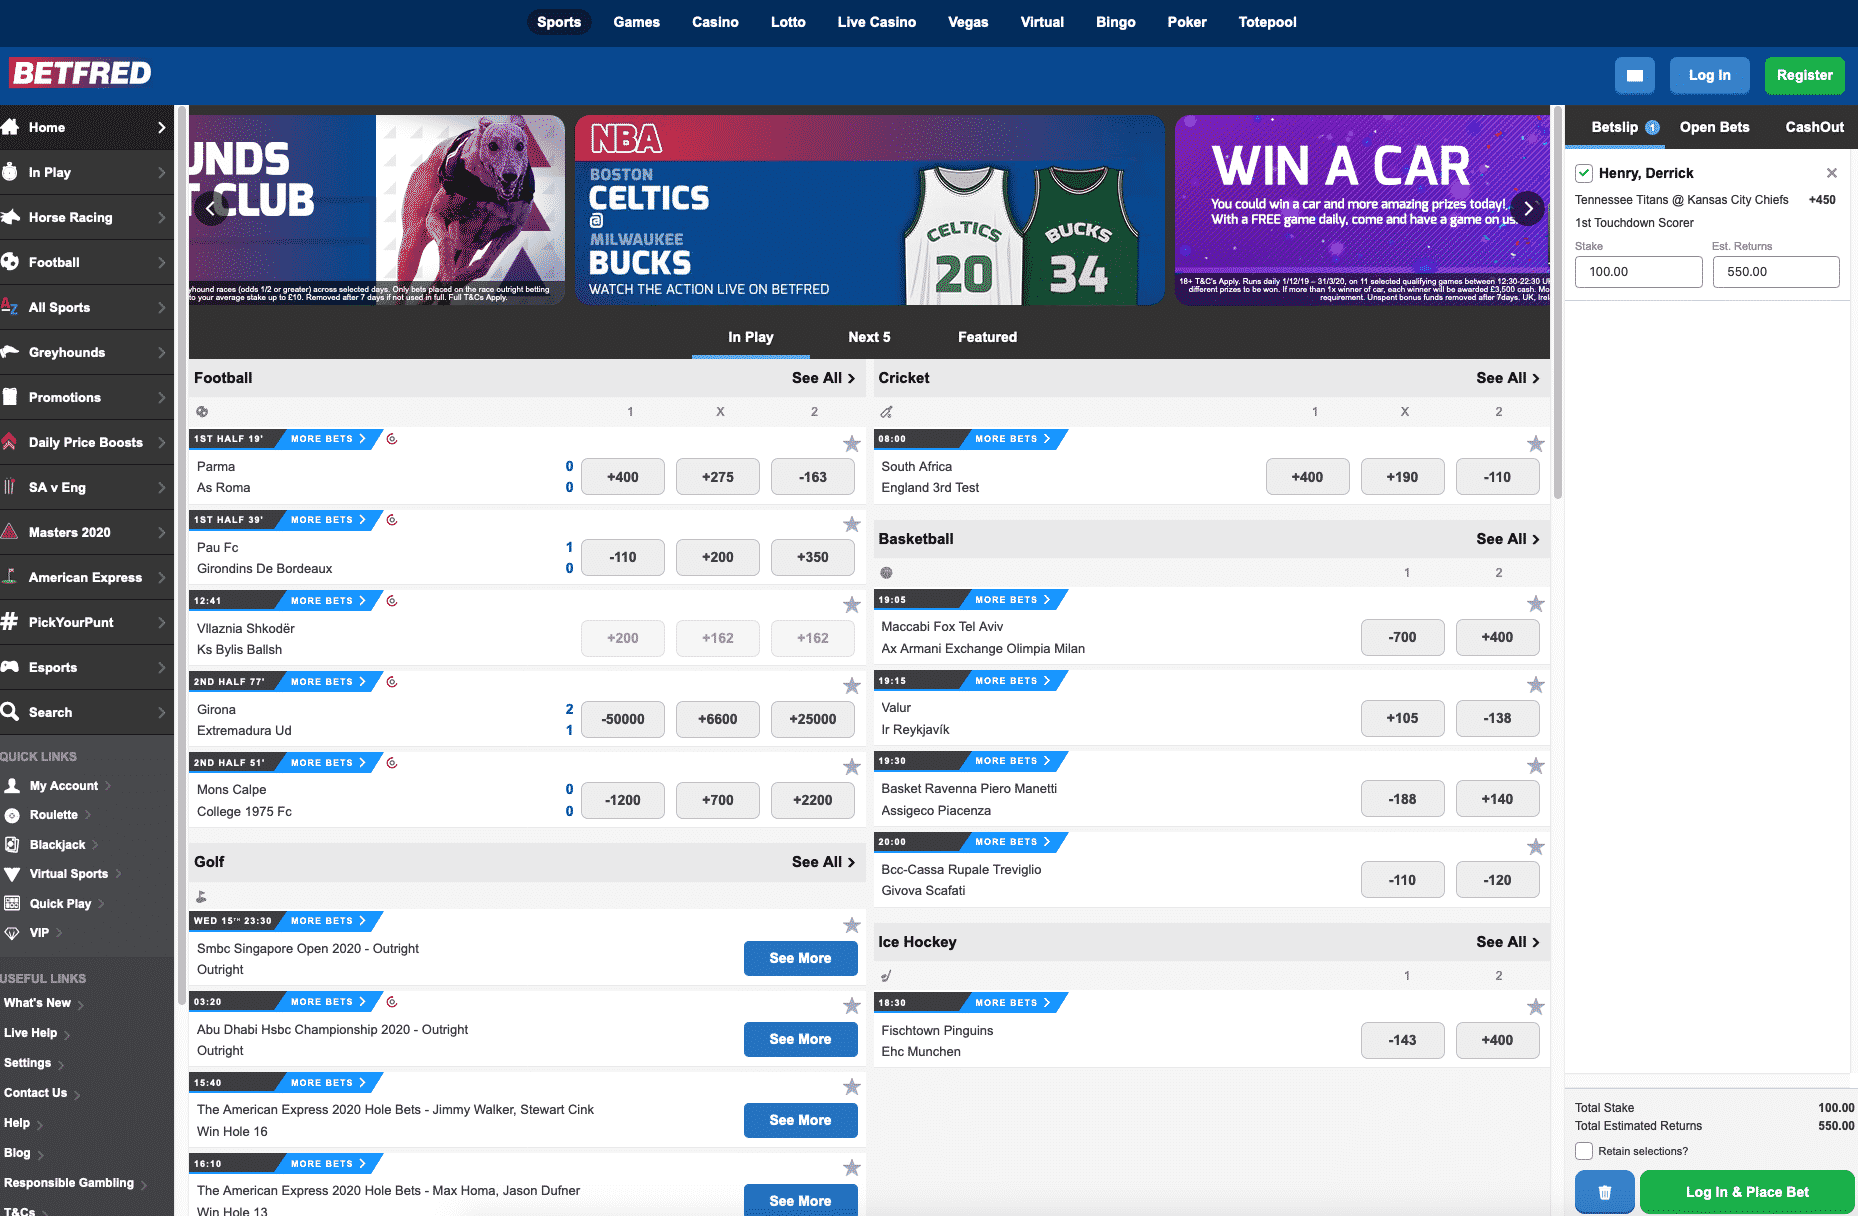Advance banner carousel with right arrow

click(x=1528, y=209)
